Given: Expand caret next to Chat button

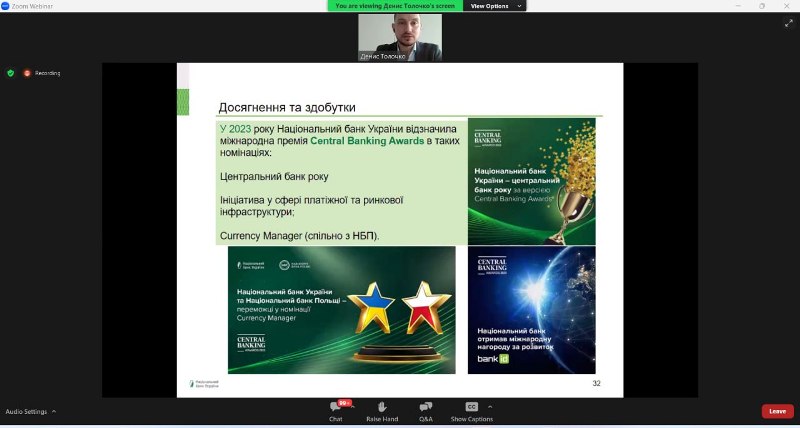Looking at the screenshot, I should 353,407.
